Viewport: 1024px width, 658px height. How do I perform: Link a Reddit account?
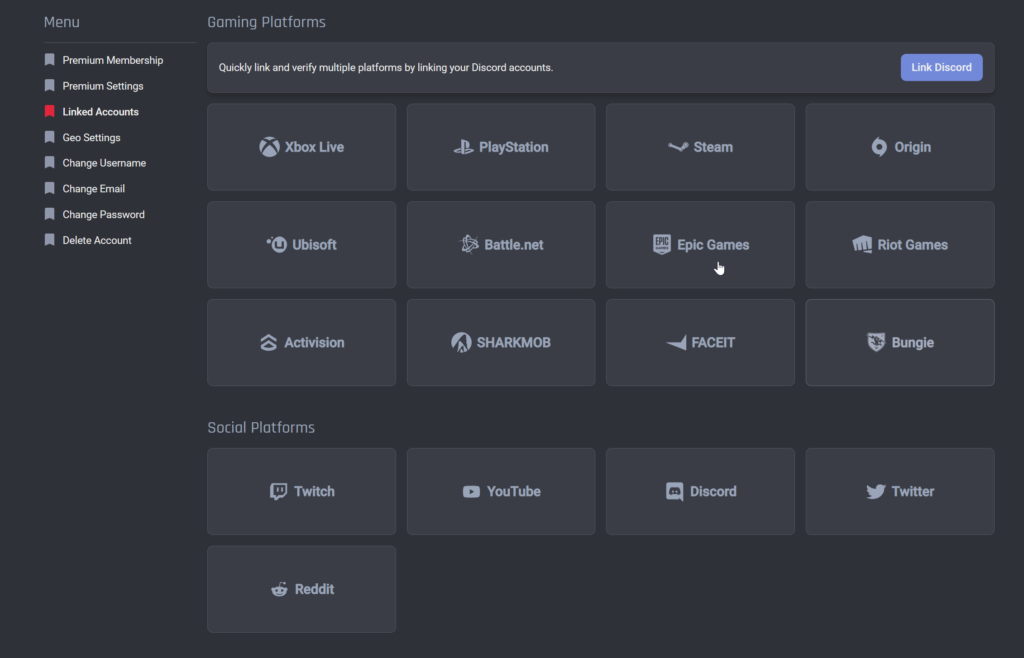[x=302, y=589]
